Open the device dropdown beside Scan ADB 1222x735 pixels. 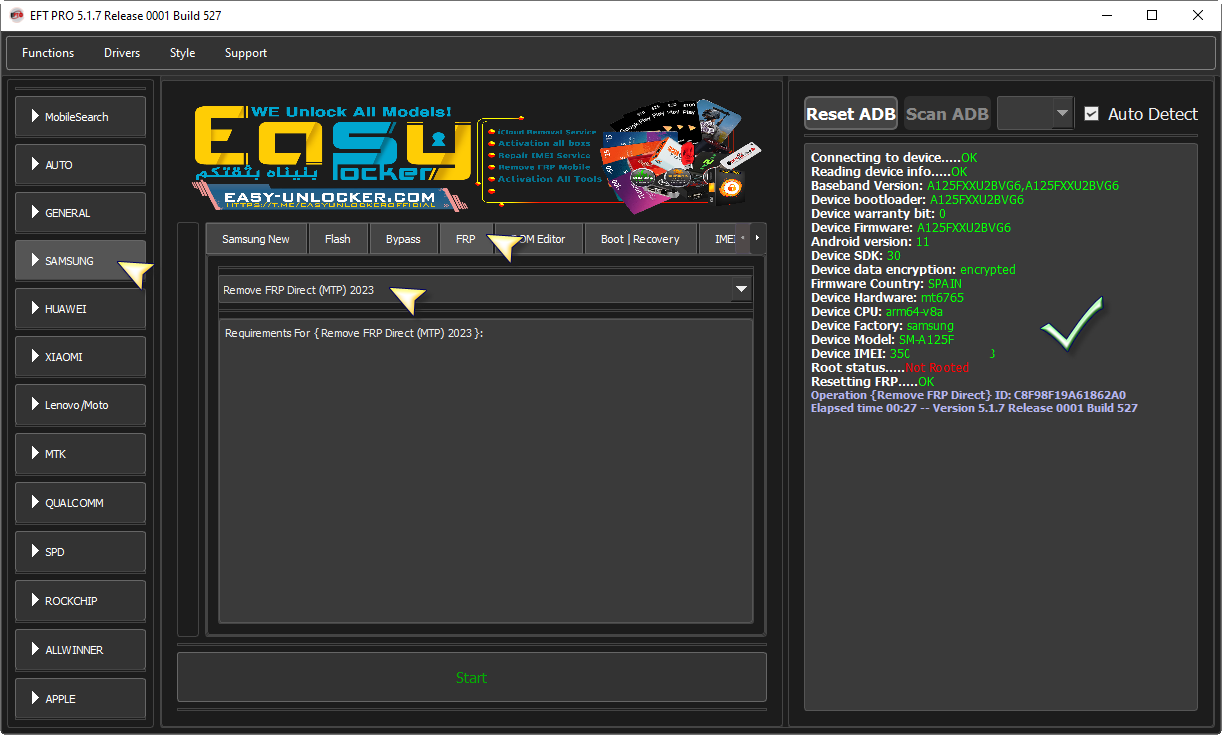tap(1035, 114)
